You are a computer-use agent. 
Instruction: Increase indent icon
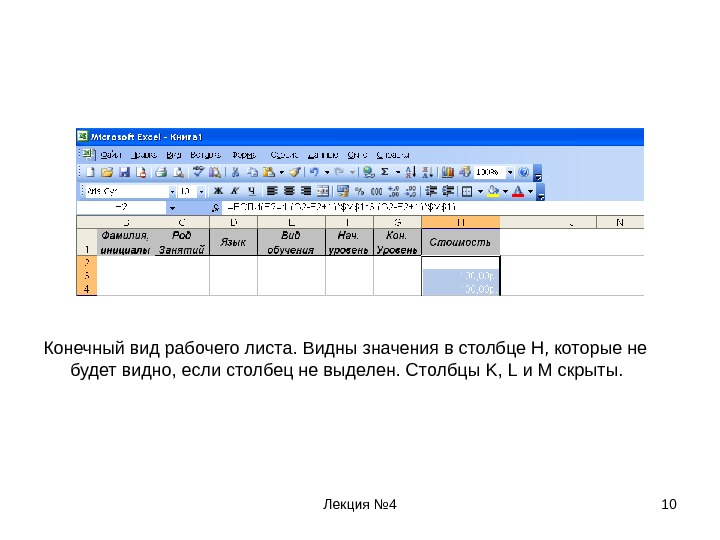click(x=448, y=191)
